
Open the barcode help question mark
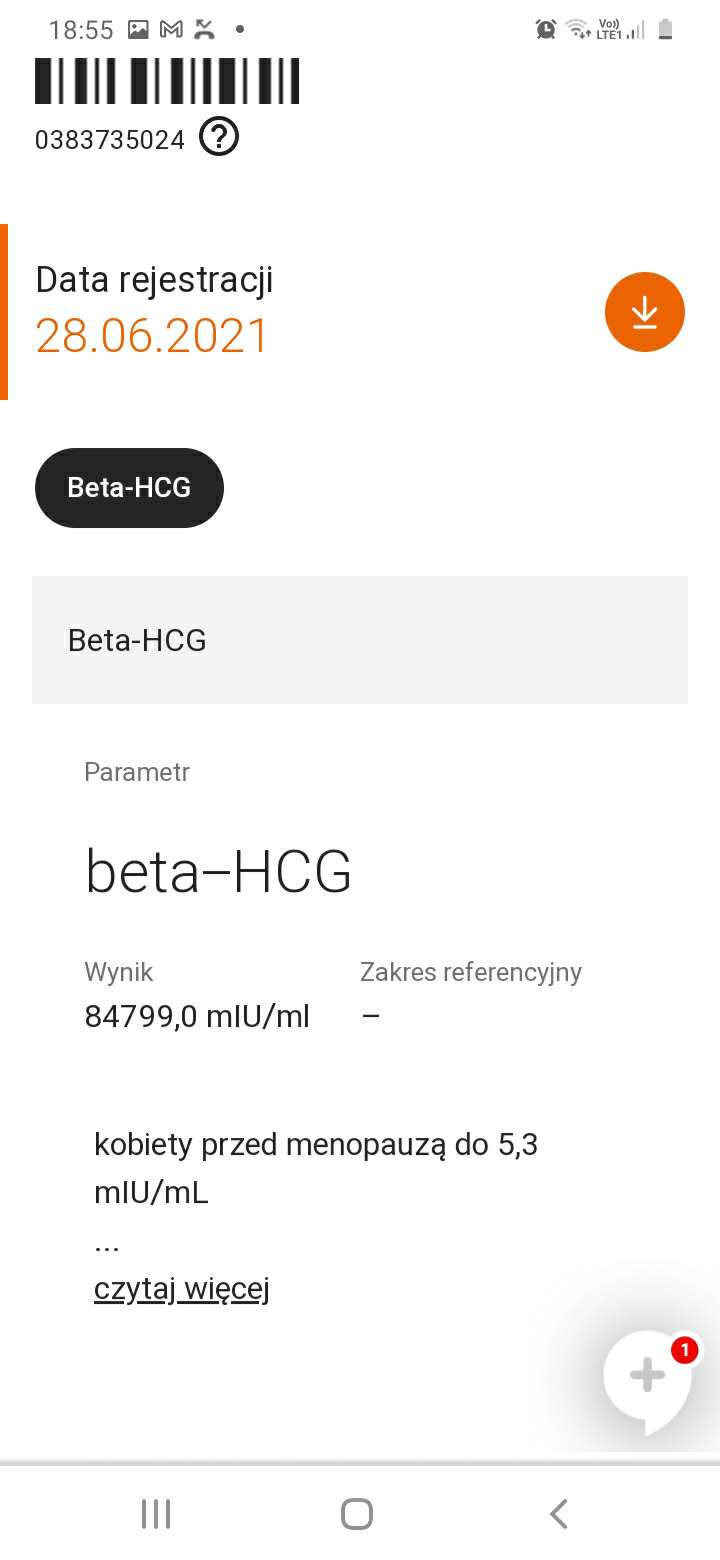tap(219, 137)
